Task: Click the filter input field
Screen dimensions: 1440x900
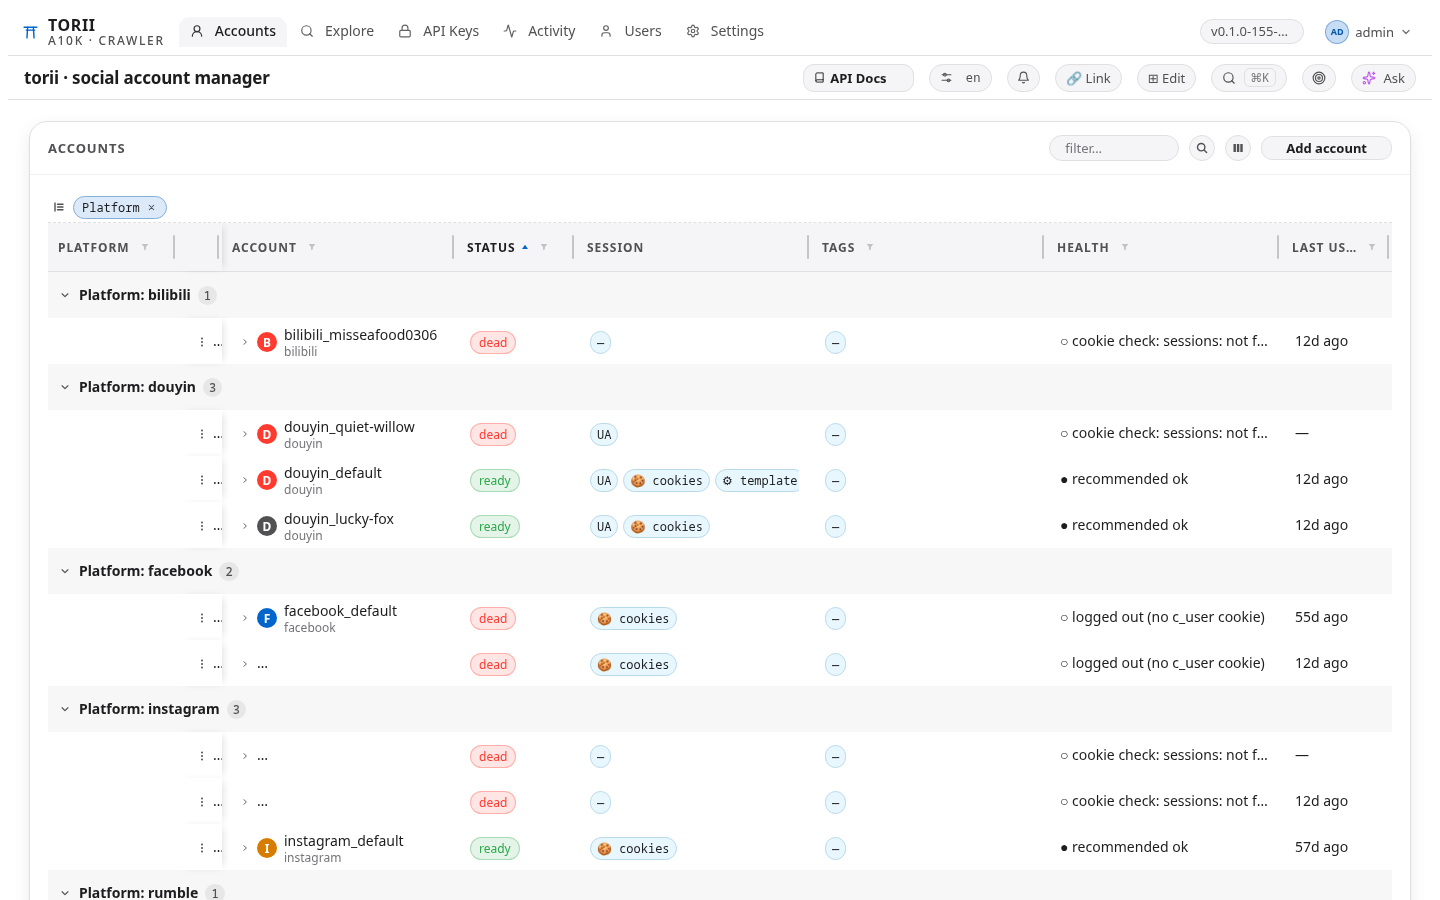Action: (1114, 148)
